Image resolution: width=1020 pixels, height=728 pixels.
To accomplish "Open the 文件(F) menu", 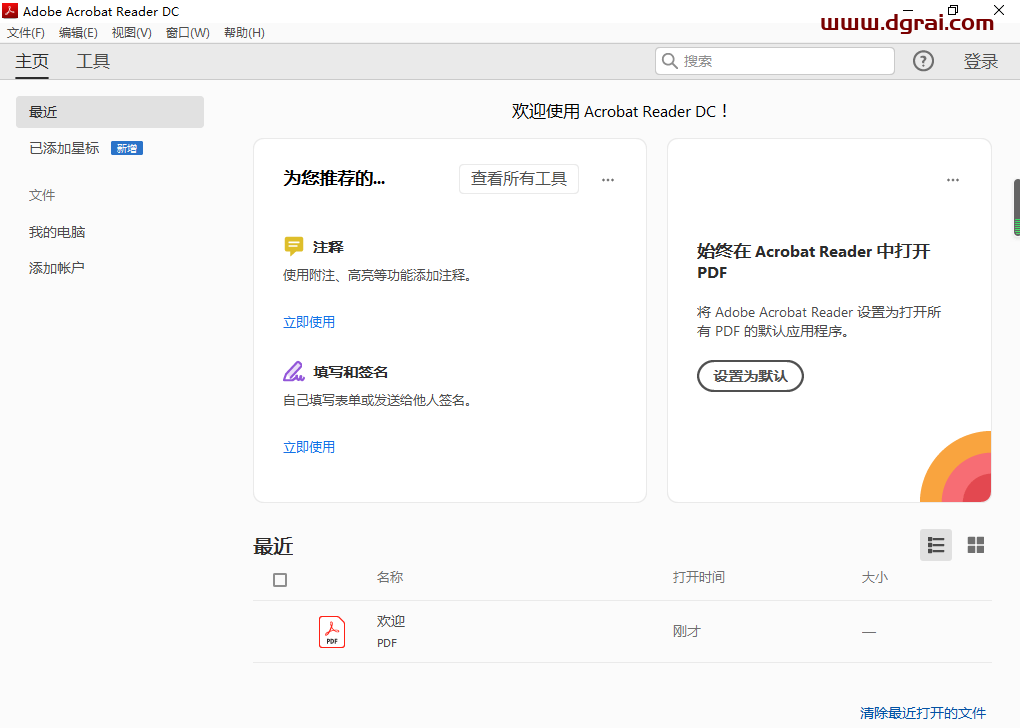I will click(x=26, y=32).
